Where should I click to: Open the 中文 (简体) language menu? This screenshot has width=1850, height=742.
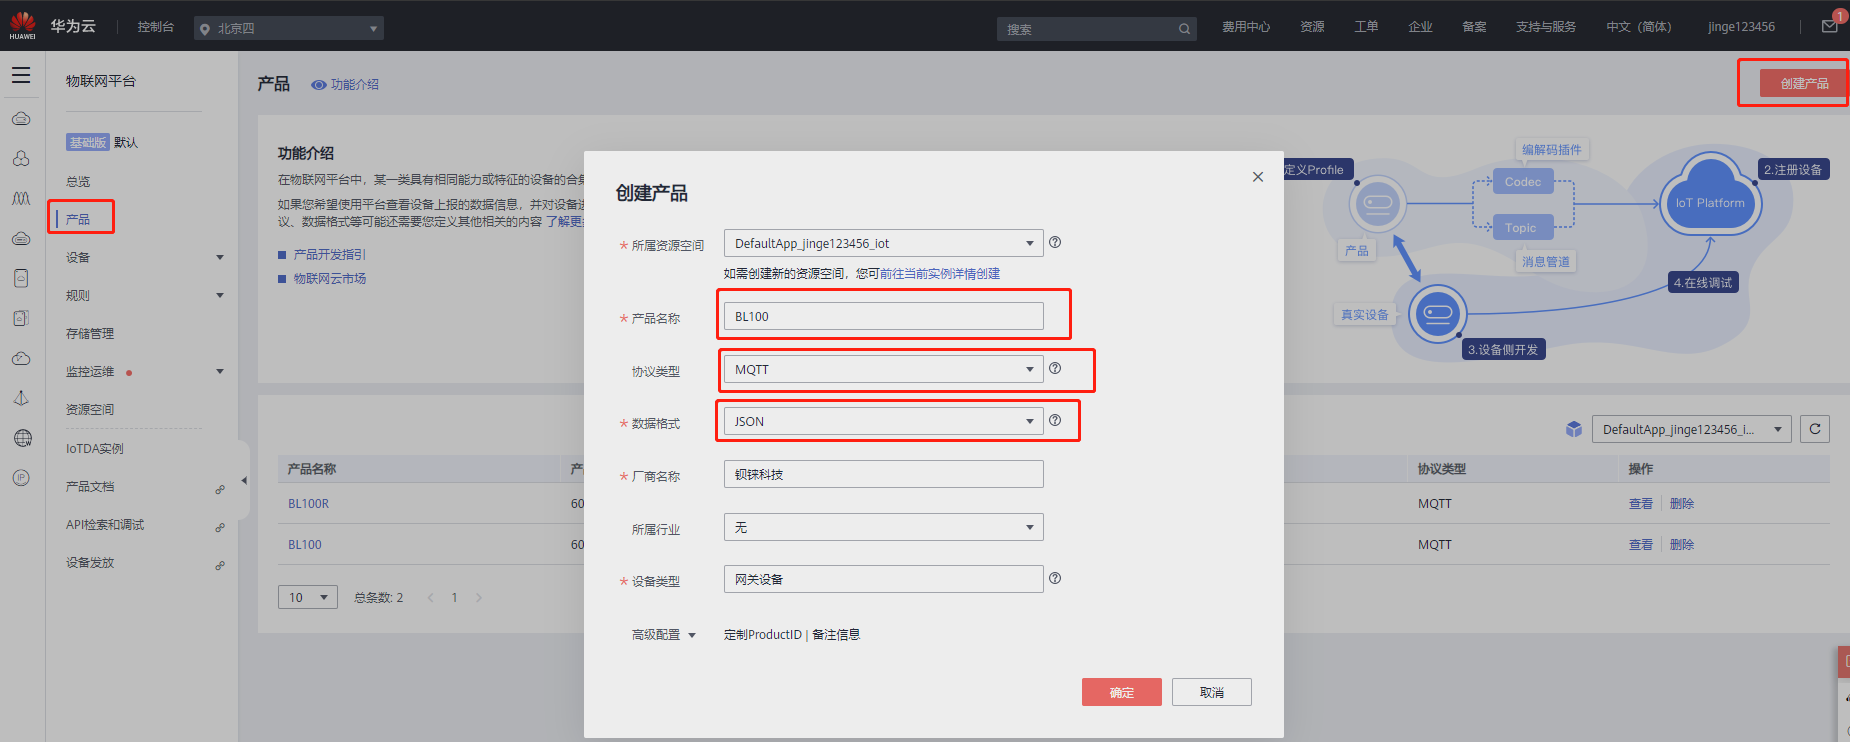[1639, 27]
